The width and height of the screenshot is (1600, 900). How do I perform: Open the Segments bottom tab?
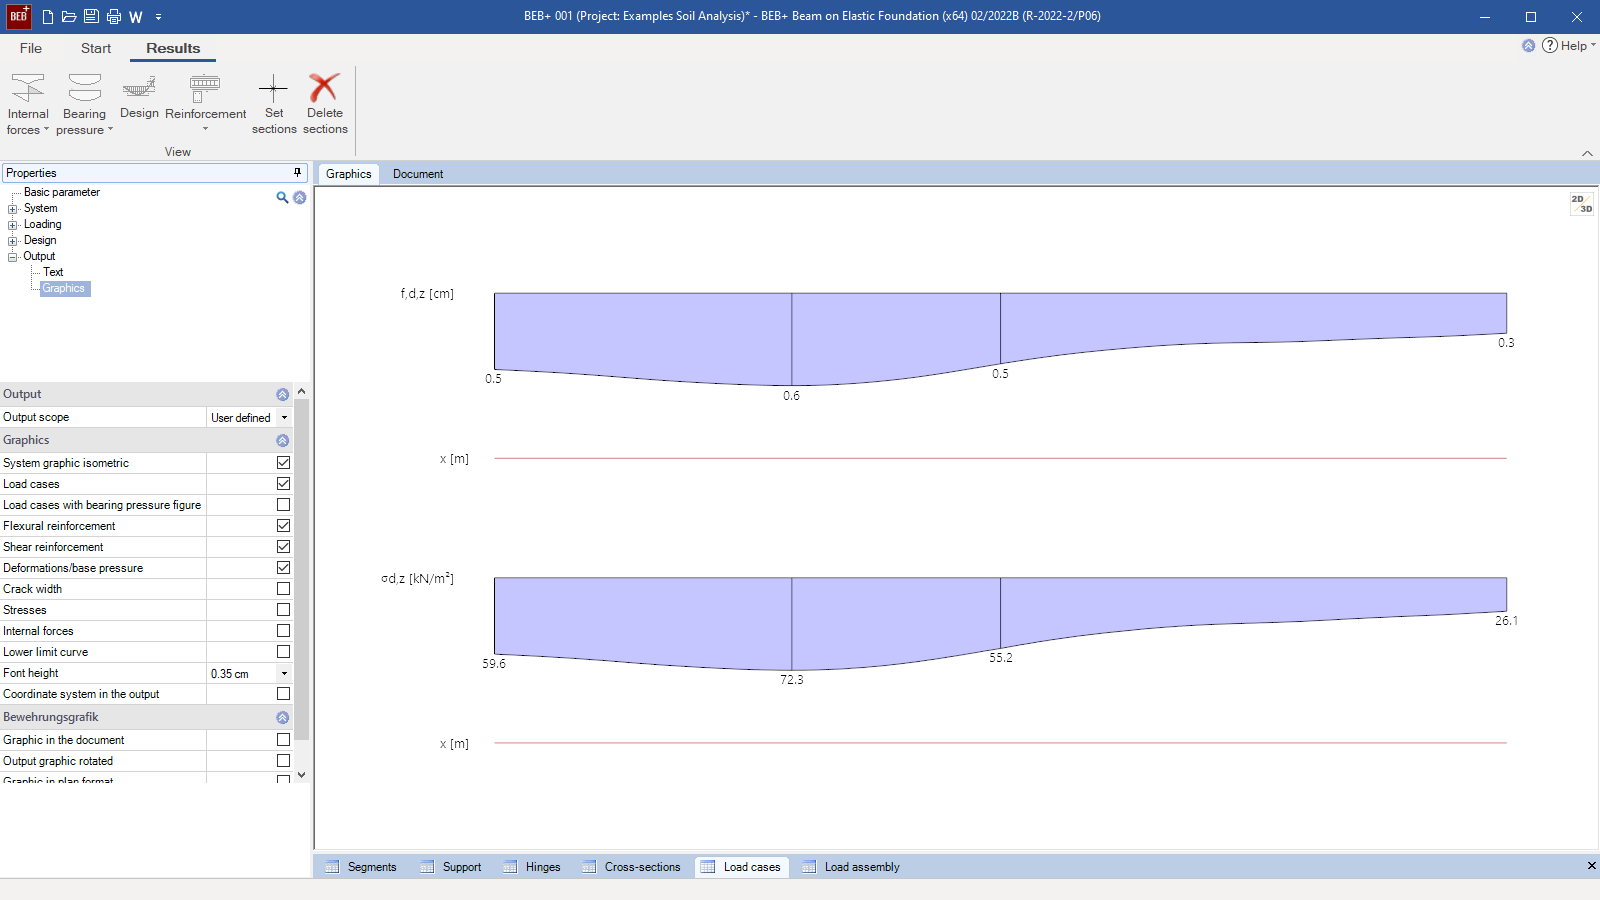pyautogui.click(x=360, y=867)
